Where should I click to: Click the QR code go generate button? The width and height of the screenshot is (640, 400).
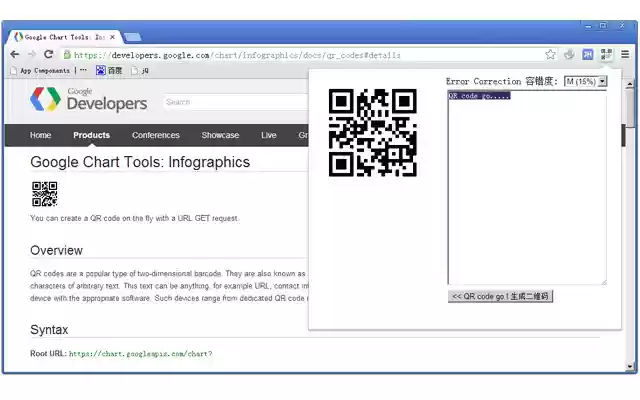point(500,296)
